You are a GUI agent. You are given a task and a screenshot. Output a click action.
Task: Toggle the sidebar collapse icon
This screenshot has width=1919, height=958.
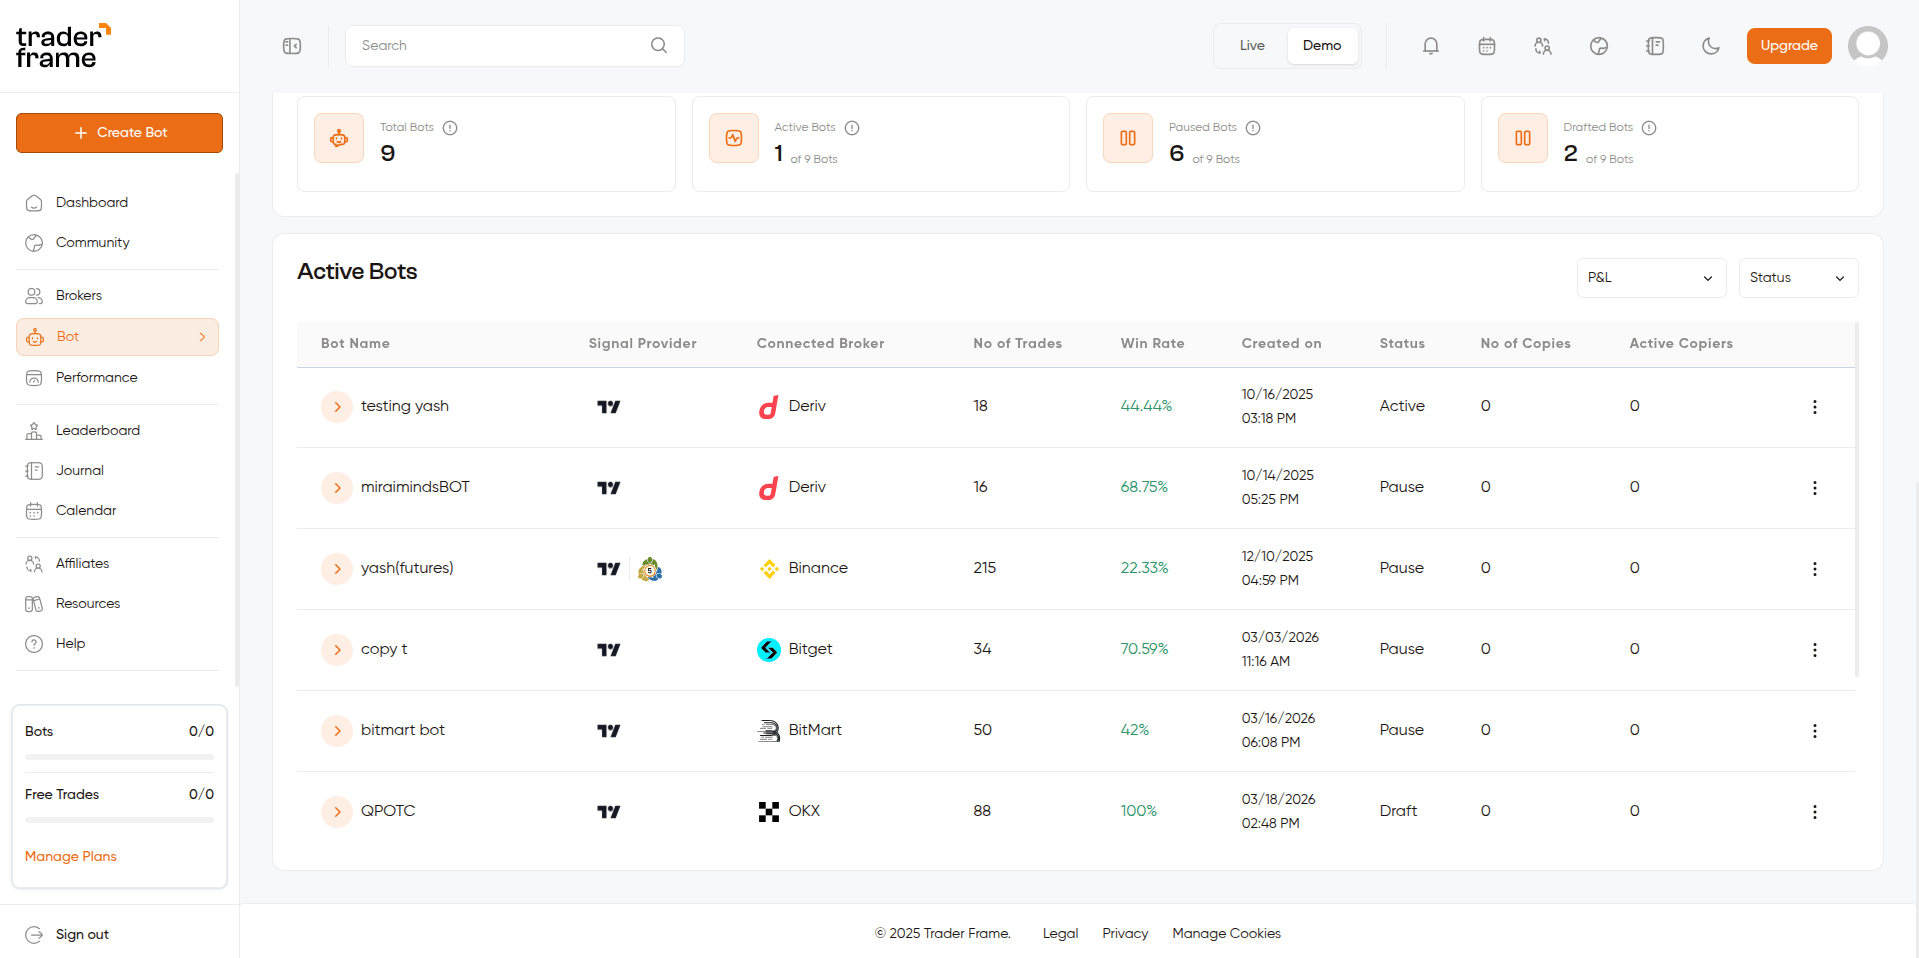click(292, 46)
